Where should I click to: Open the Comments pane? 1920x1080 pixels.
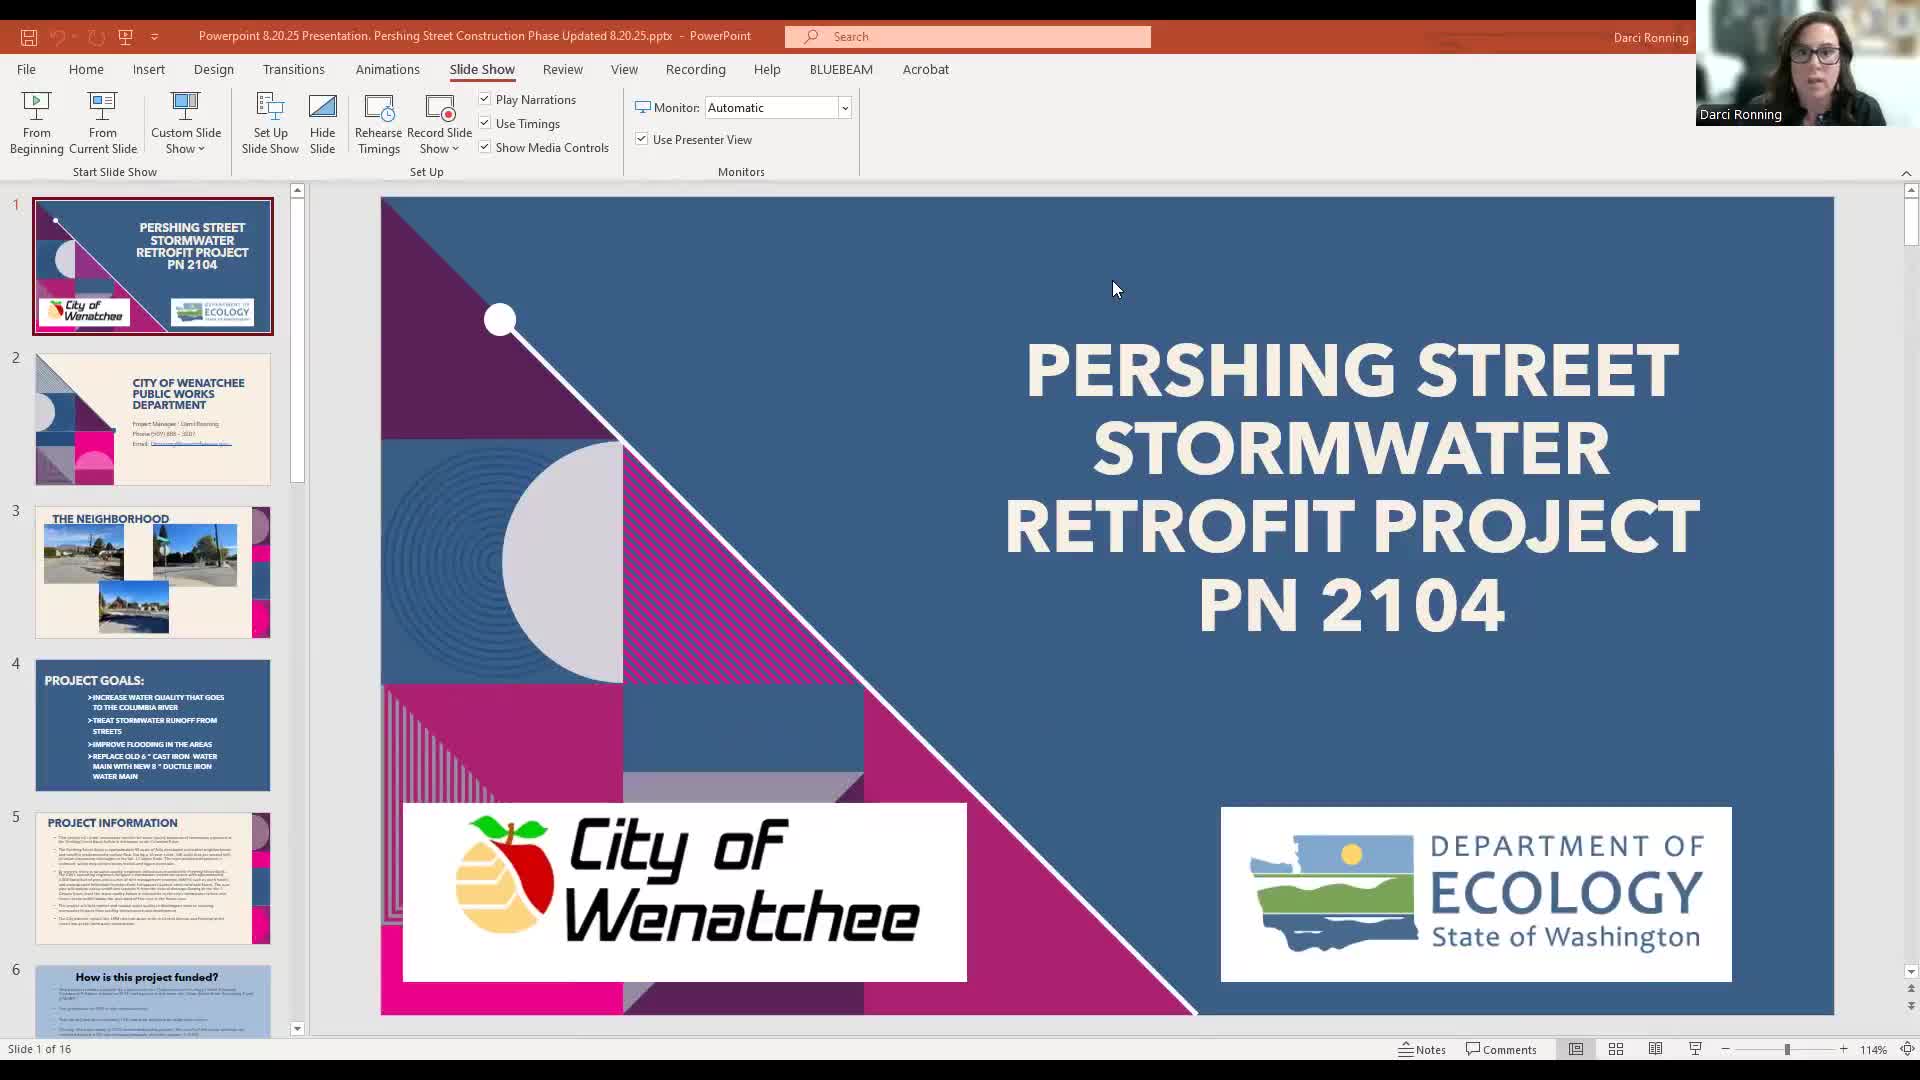point(1502,1049)
